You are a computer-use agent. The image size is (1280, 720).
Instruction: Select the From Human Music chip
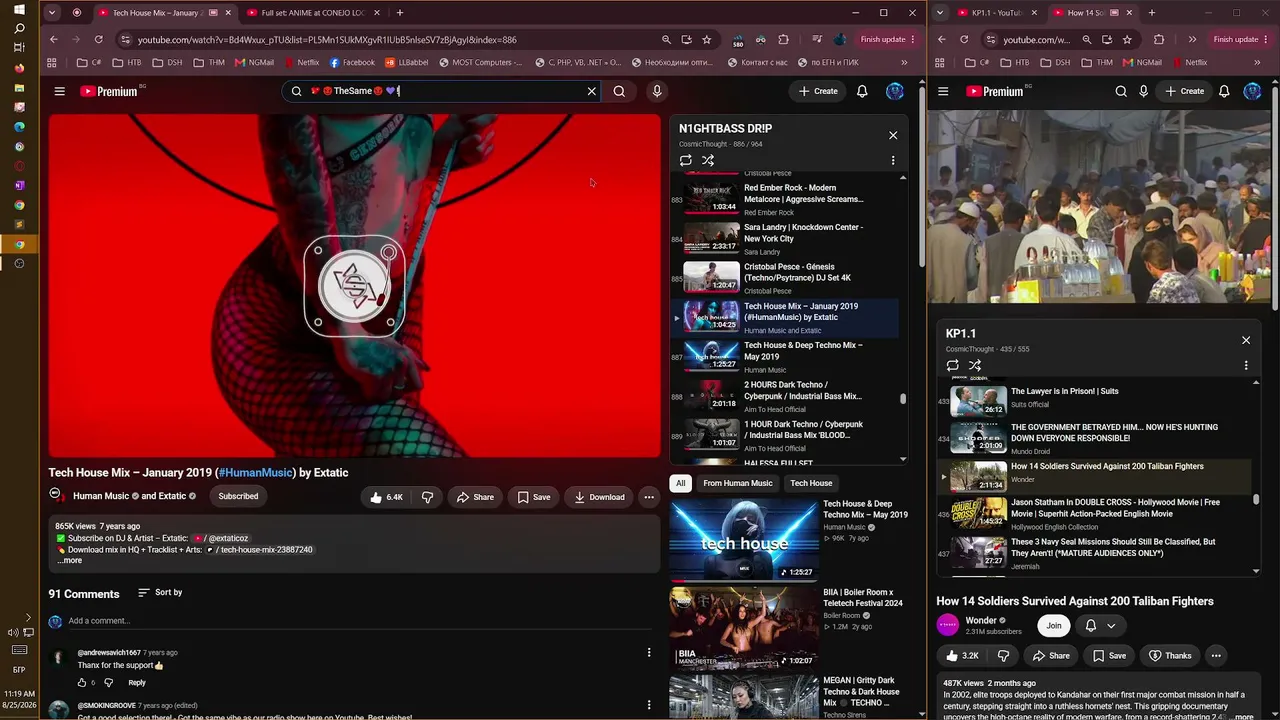click(738, 484)
